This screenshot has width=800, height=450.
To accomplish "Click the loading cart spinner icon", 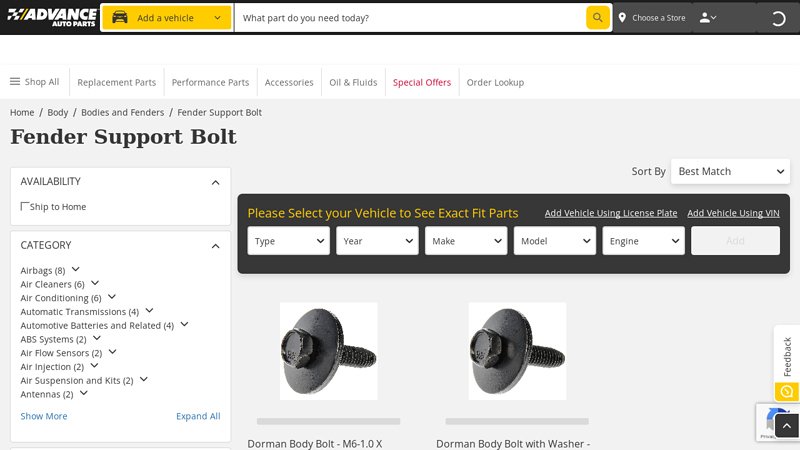I will pyautogui.click(x=778, y=19).
